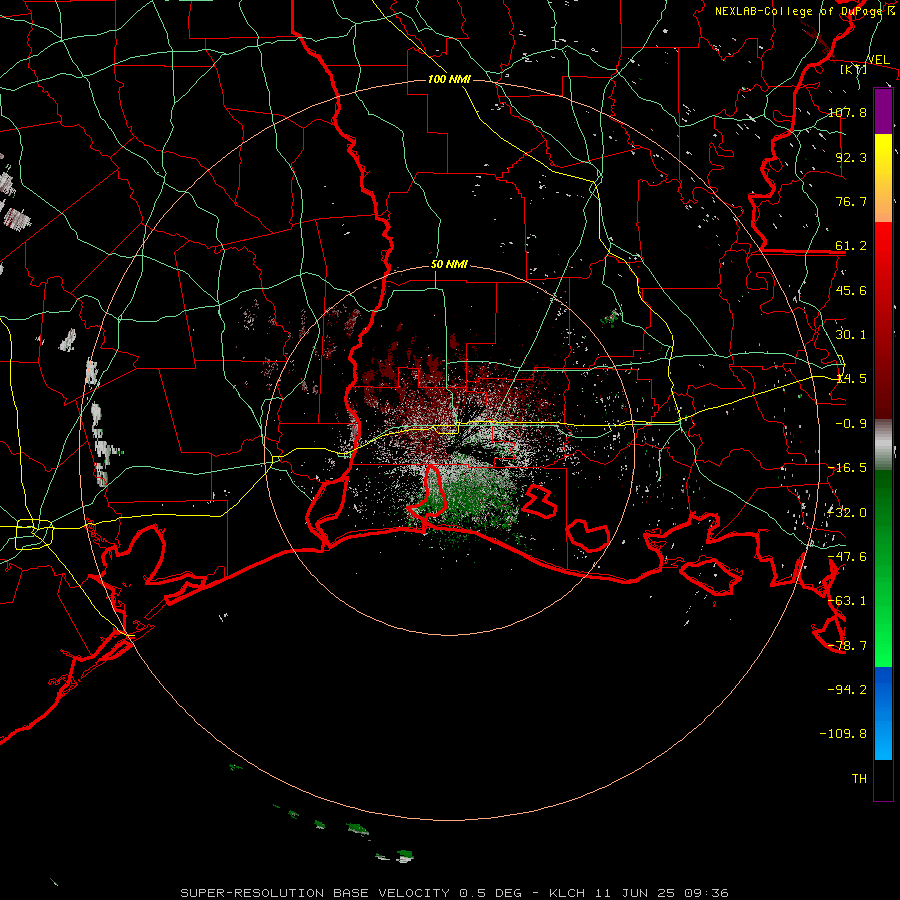
Task: Select the 30.1 velocity label
Action: point(851,334)
